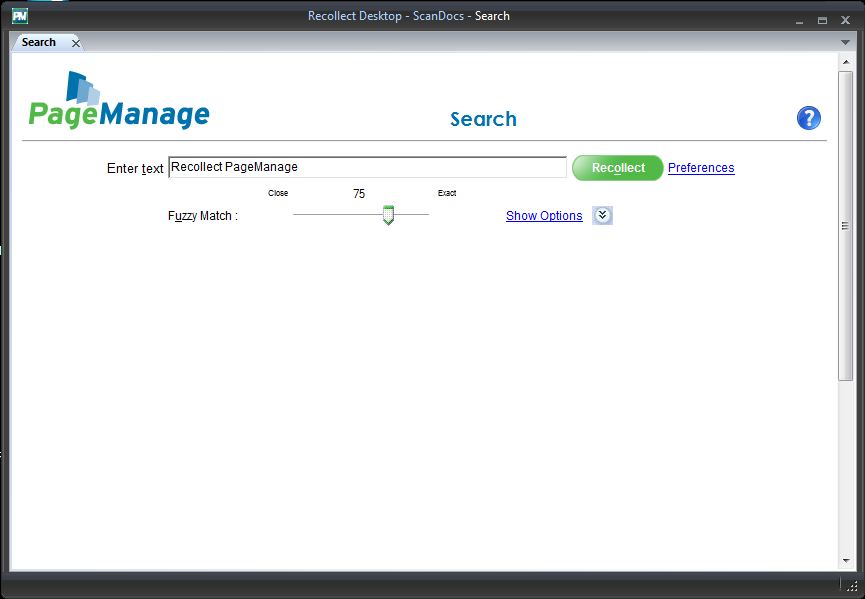Click the Fuzzy Match slider thumb
Image resolution: width=865 pixels, height=599 pixels.
click(388, 215)
